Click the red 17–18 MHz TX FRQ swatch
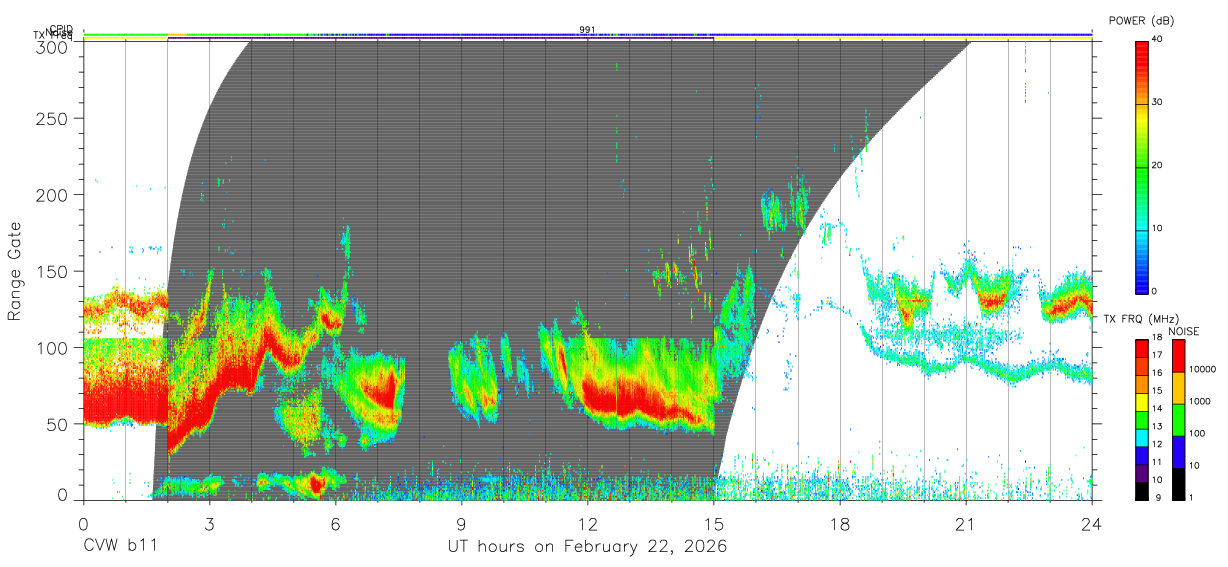Image resolution: width=1228 pixels, height=567 pixels. pos(1141,348)
